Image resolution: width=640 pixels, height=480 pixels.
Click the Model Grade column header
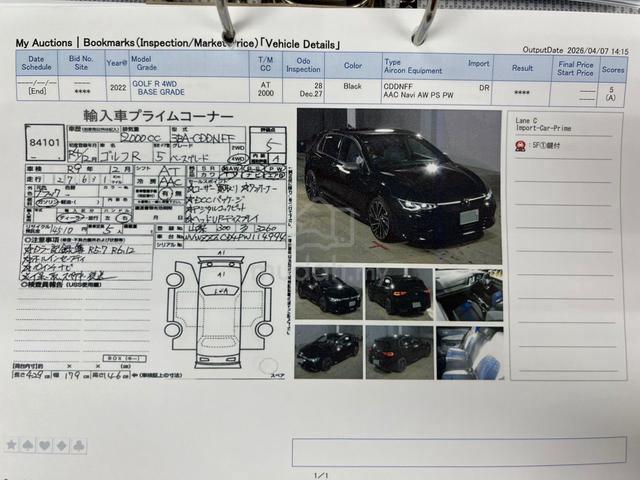click(x=189, y=64)
